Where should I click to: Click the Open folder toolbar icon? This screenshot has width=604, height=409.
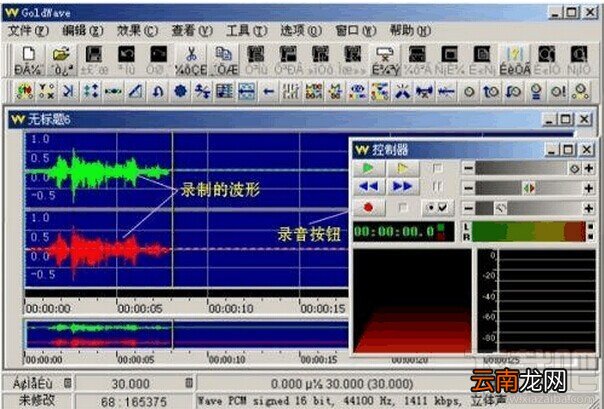(61, 60)
